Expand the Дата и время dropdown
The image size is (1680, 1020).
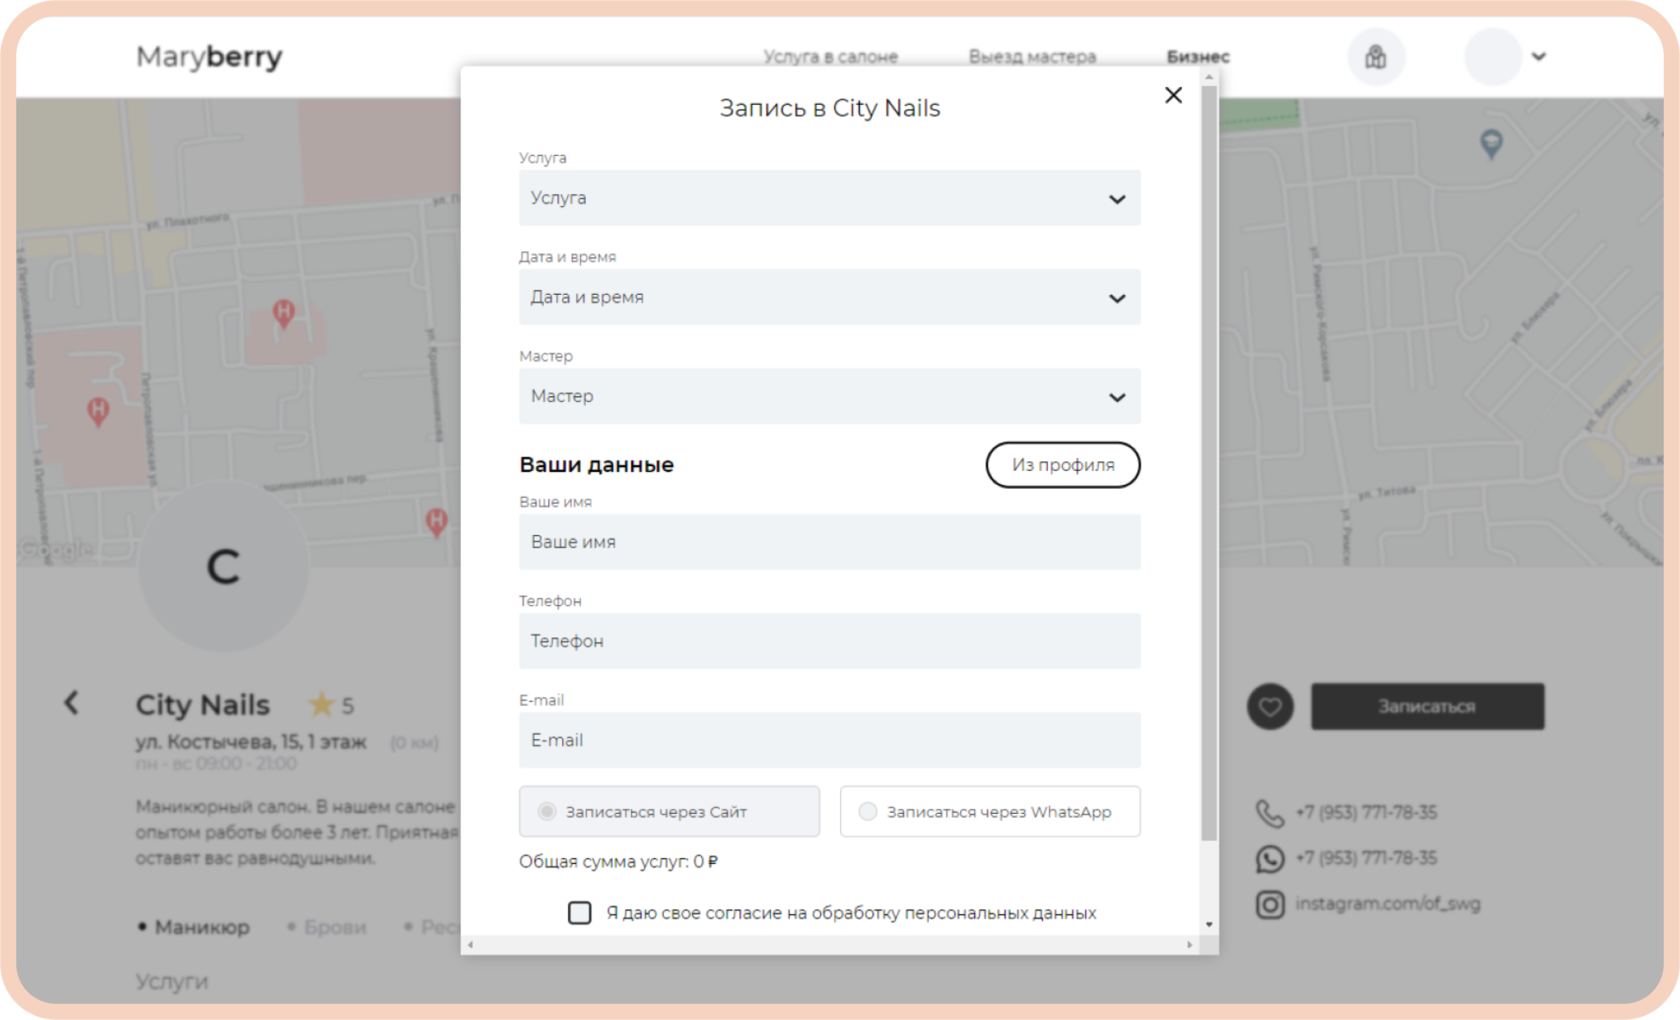point(829,297)
